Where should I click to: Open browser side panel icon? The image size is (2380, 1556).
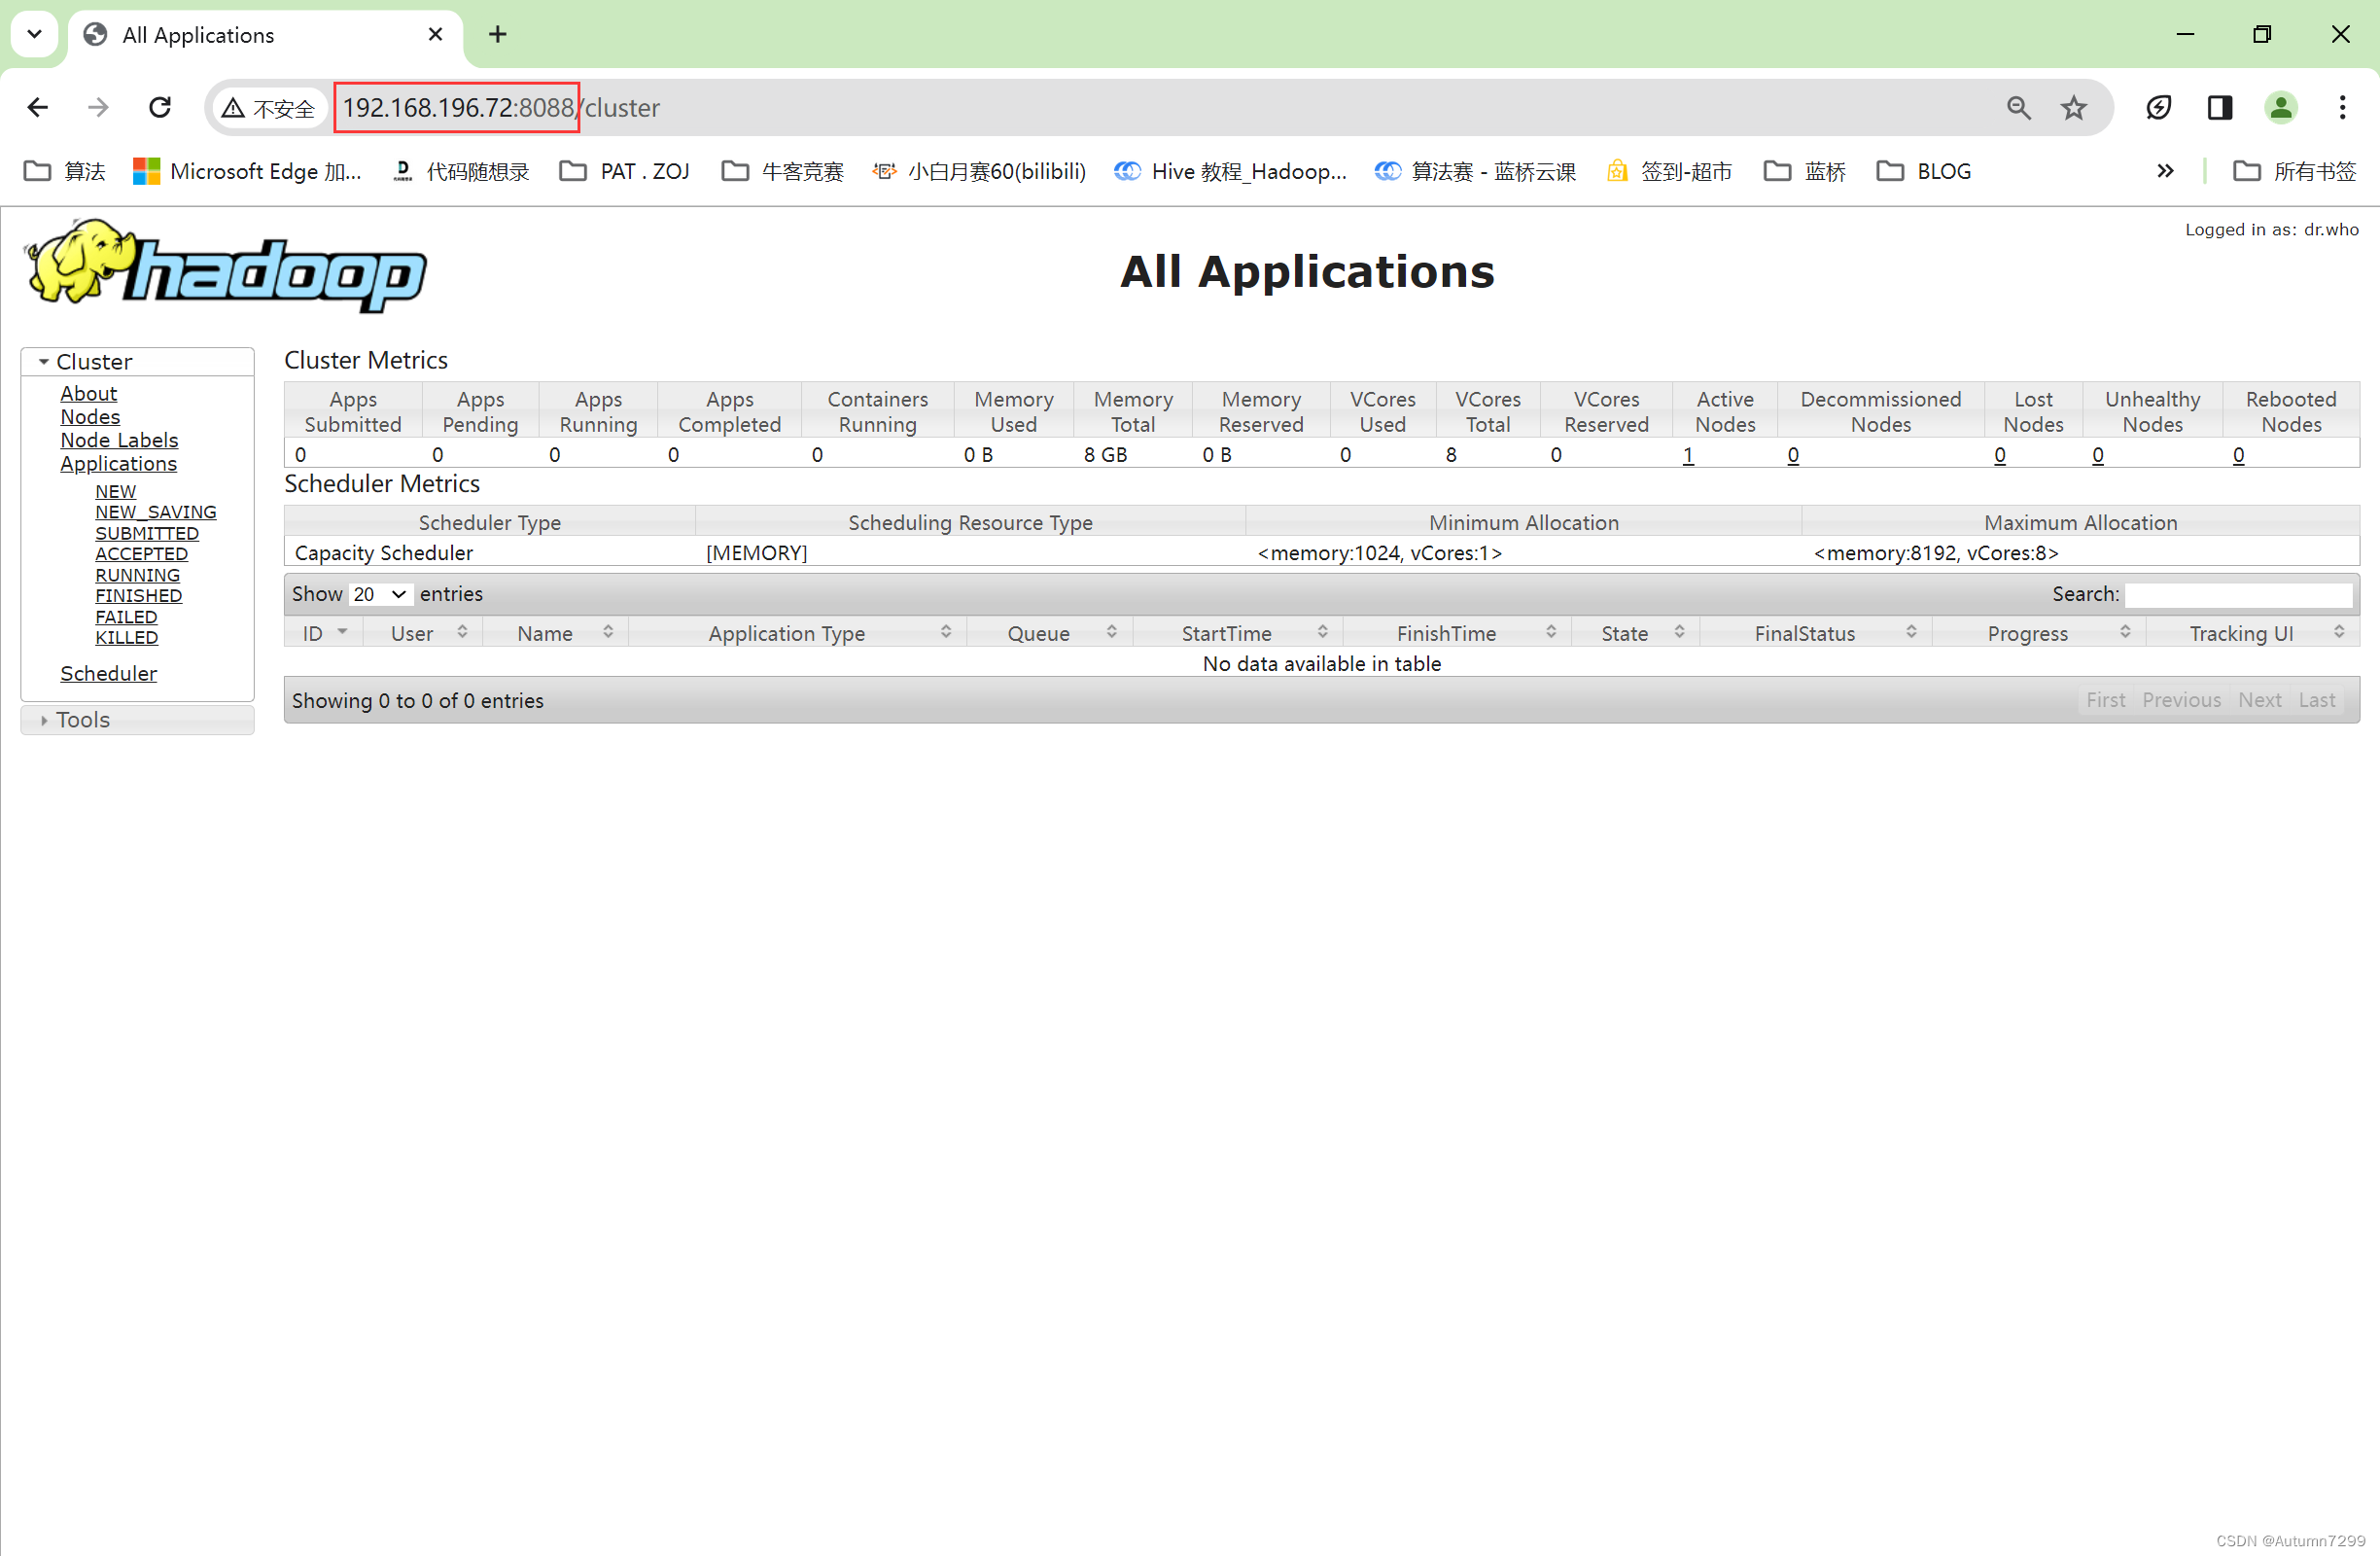[2219, 107]
